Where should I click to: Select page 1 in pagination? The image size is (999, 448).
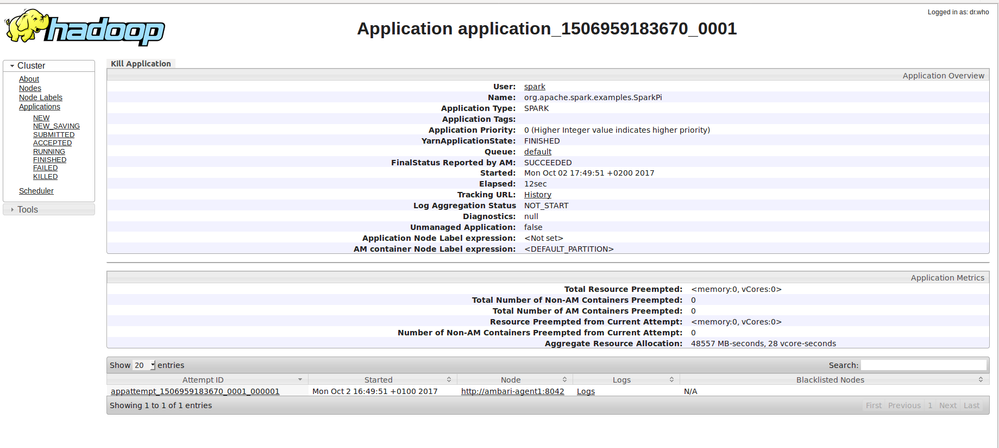click(x=930, y=406)
